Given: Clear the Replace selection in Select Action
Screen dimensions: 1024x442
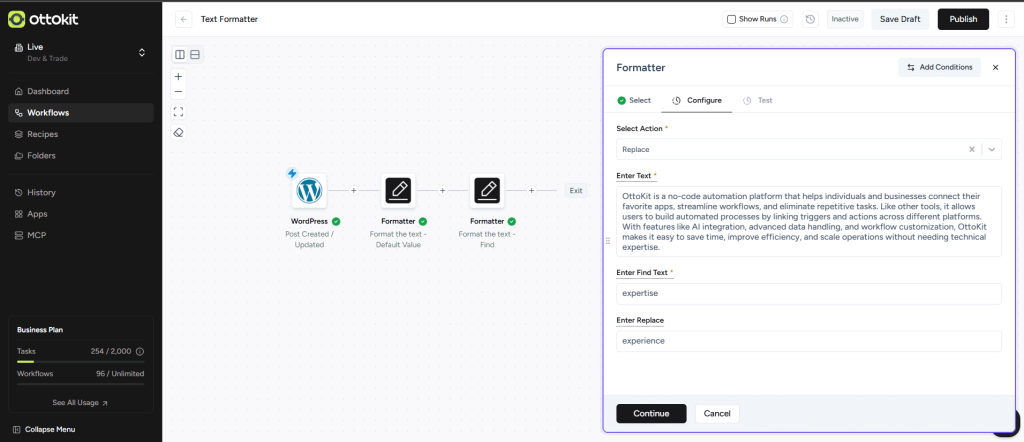Looking at the screenshot, I should click(x=971, y=149).
